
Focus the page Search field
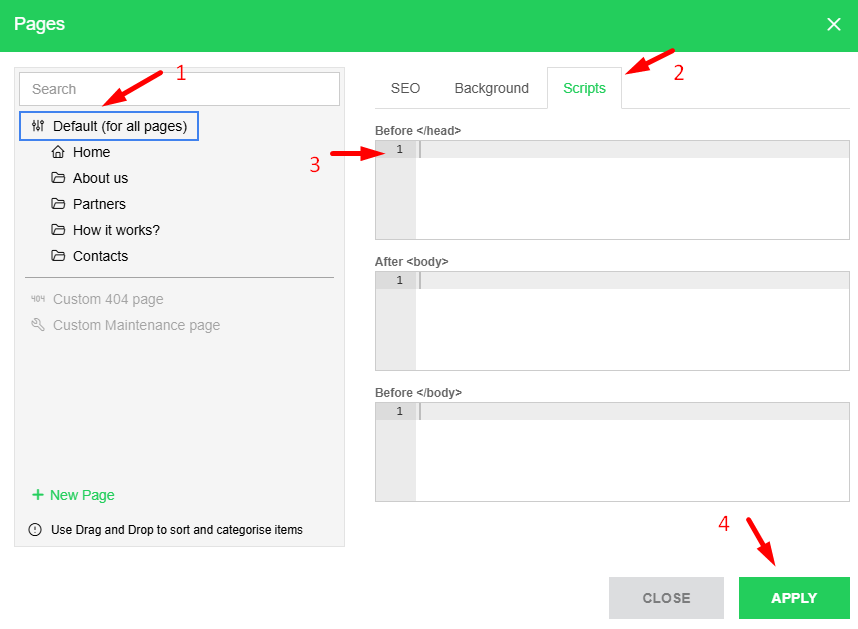(x=179, y=89)
